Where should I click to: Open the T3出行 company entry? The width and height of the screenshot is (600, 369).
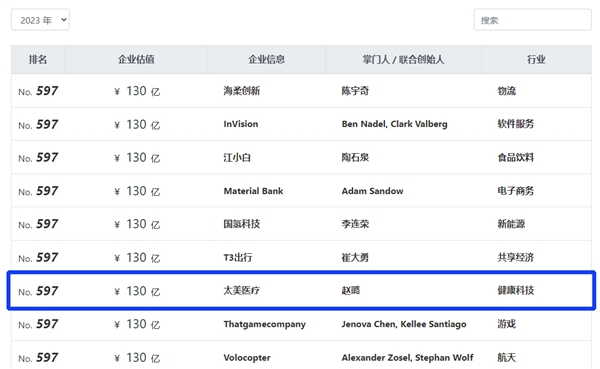tap(238, 257)
